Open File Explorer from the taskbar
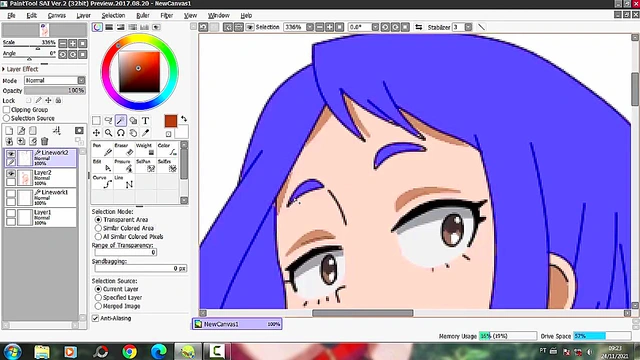 [42, 351]
